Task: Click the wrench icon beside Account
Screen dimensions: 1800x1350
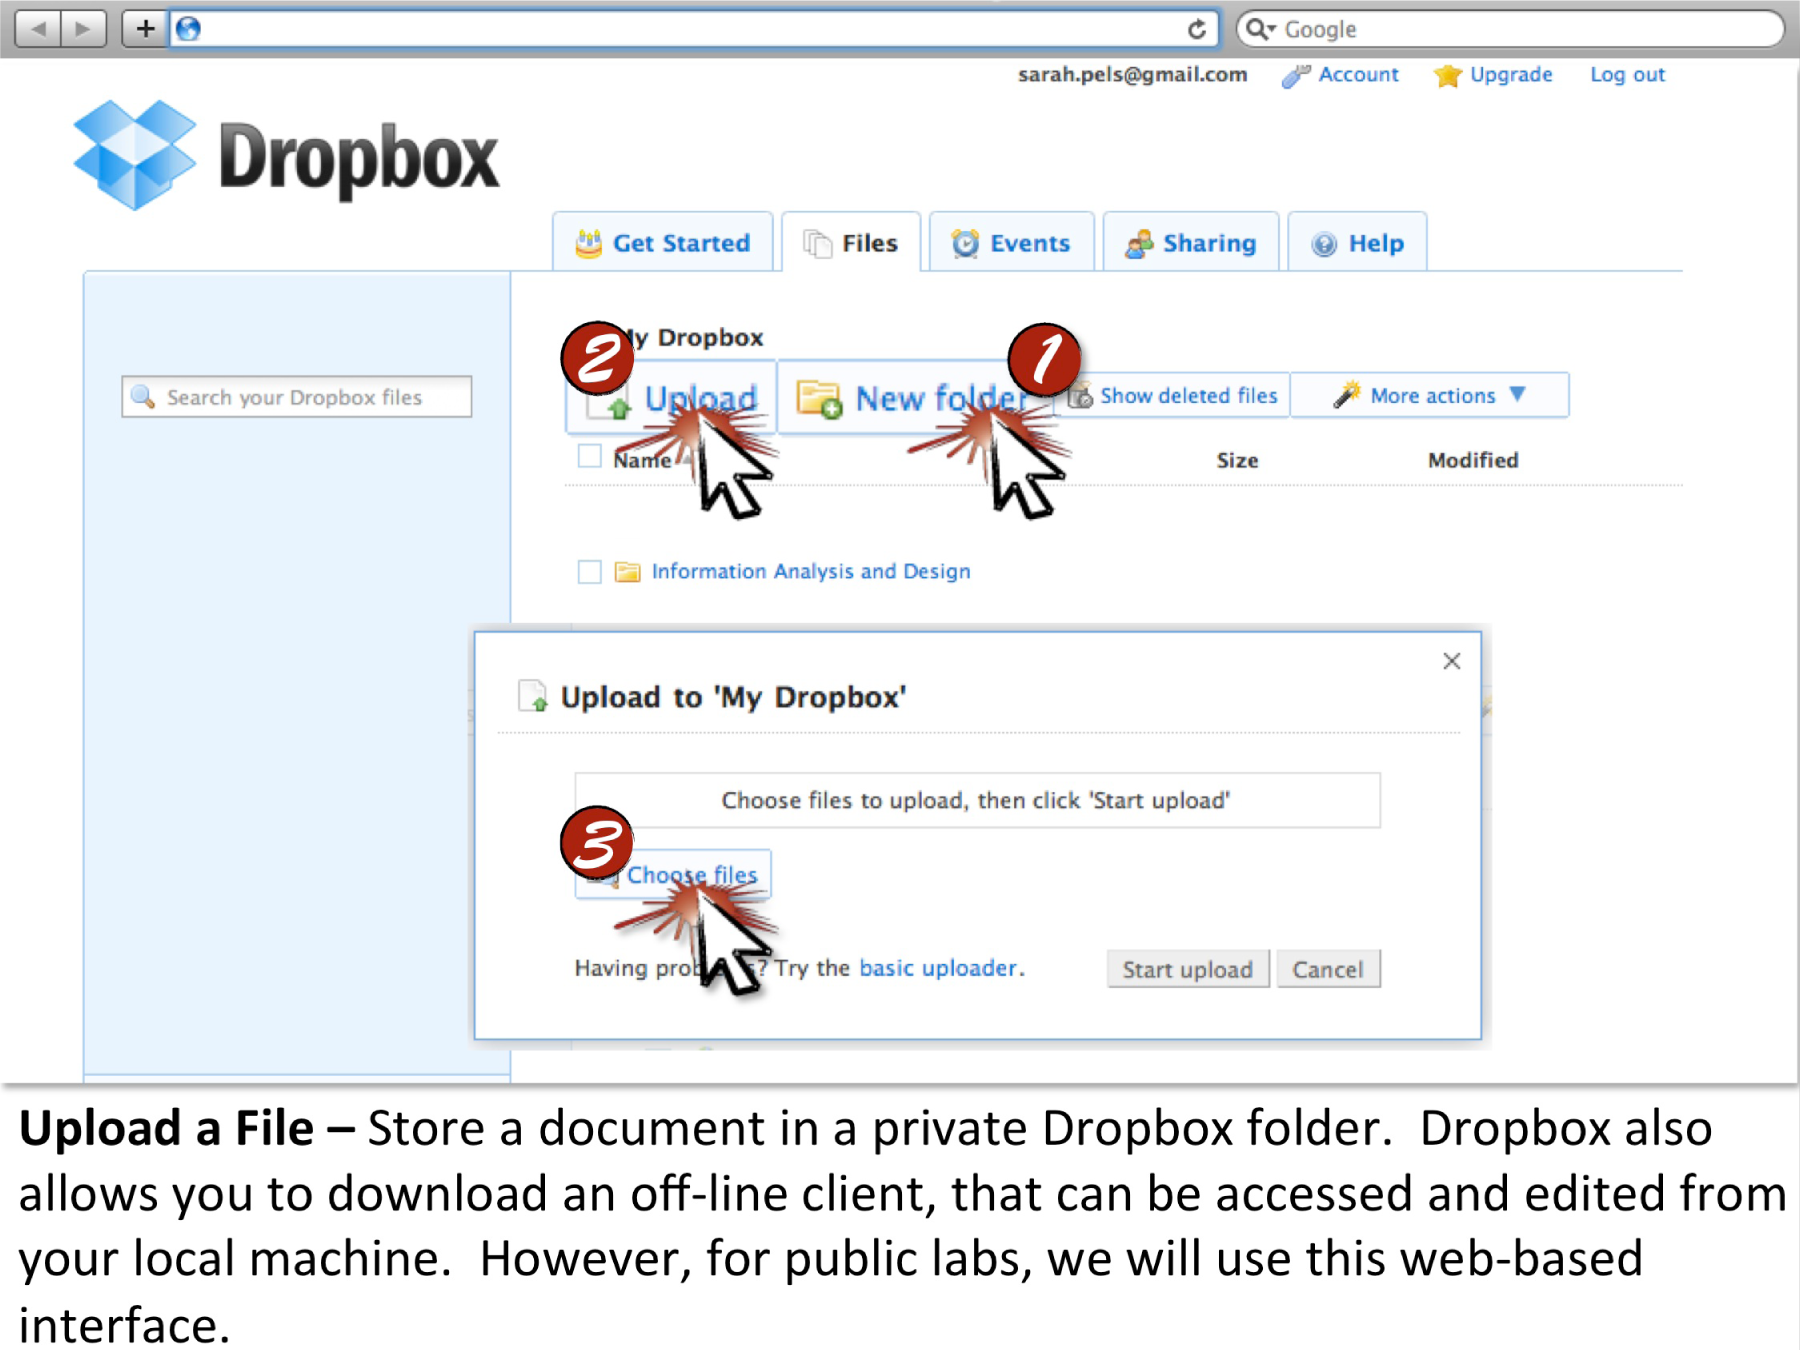Action: (x=1295, y=76)
